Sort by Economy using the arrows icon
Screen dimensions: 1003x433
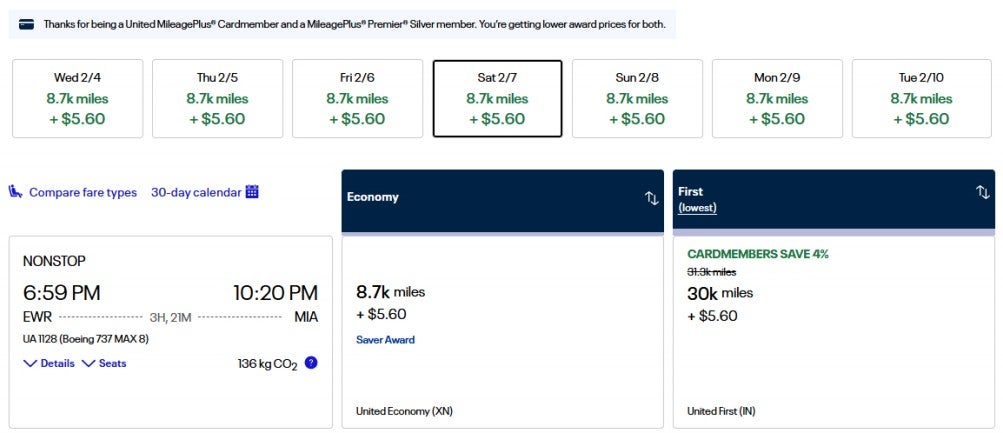(651, 198)
